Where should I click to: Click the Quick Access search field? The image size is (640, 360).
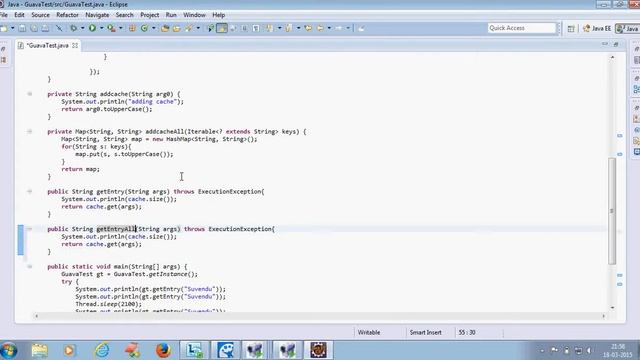pos(522,28)
